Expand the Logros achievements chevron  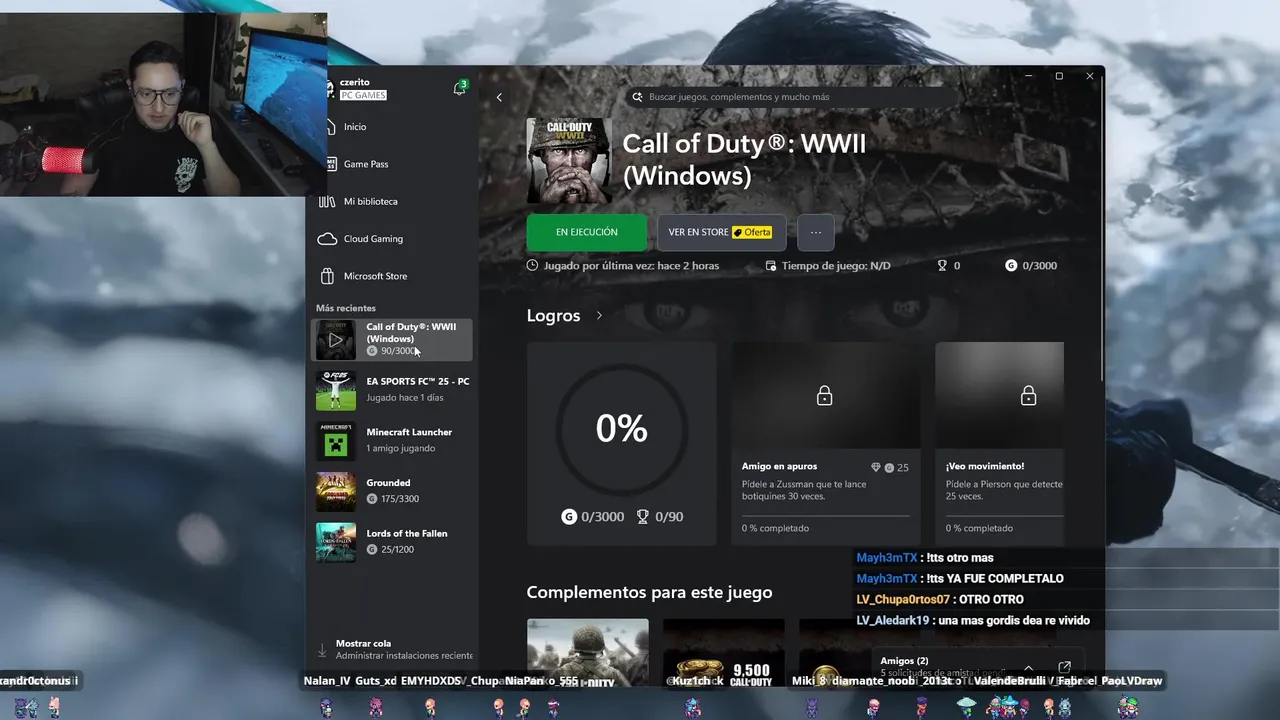coord(599,315)
